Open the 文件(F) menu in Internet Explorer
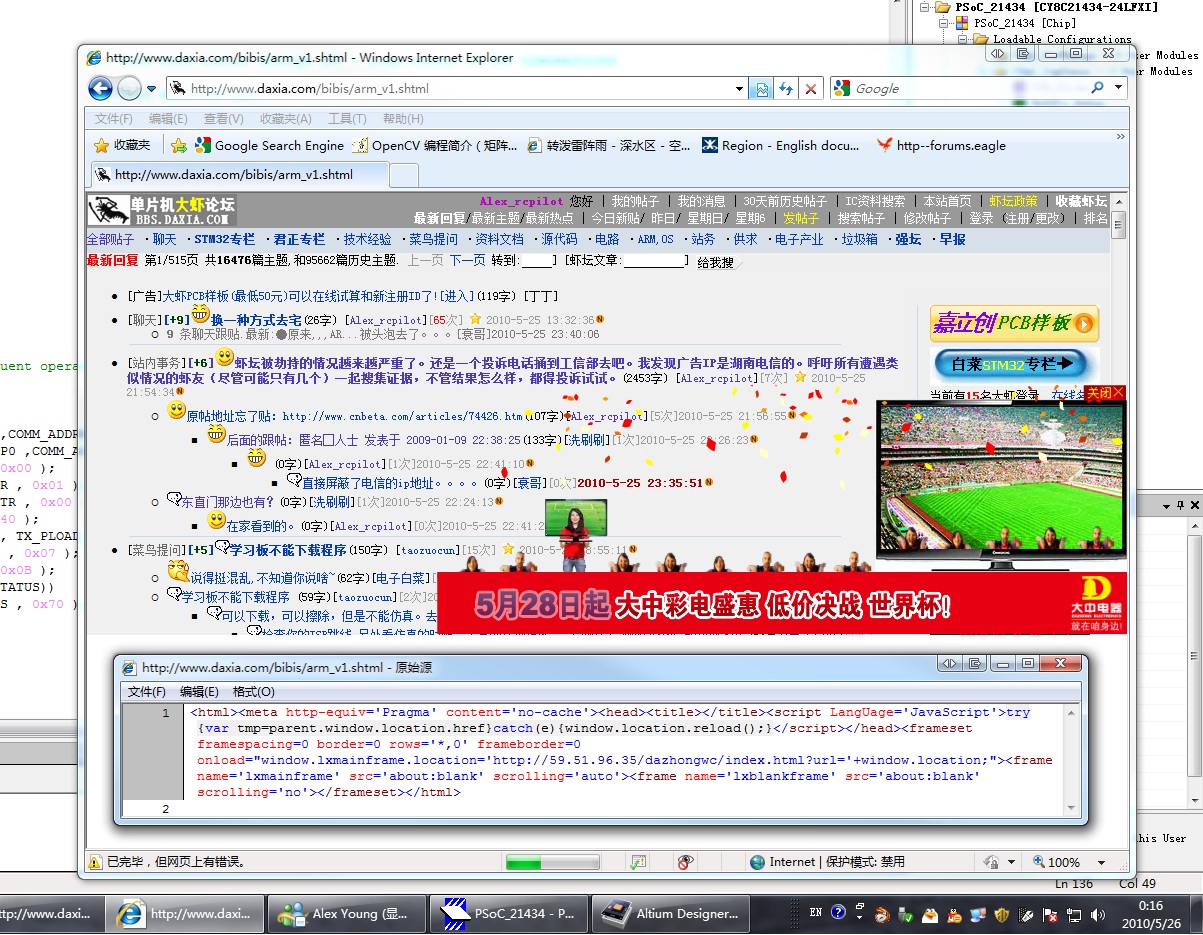Image resolution: width=1203 pixels, height=935 pixels. tap(114, 119)
